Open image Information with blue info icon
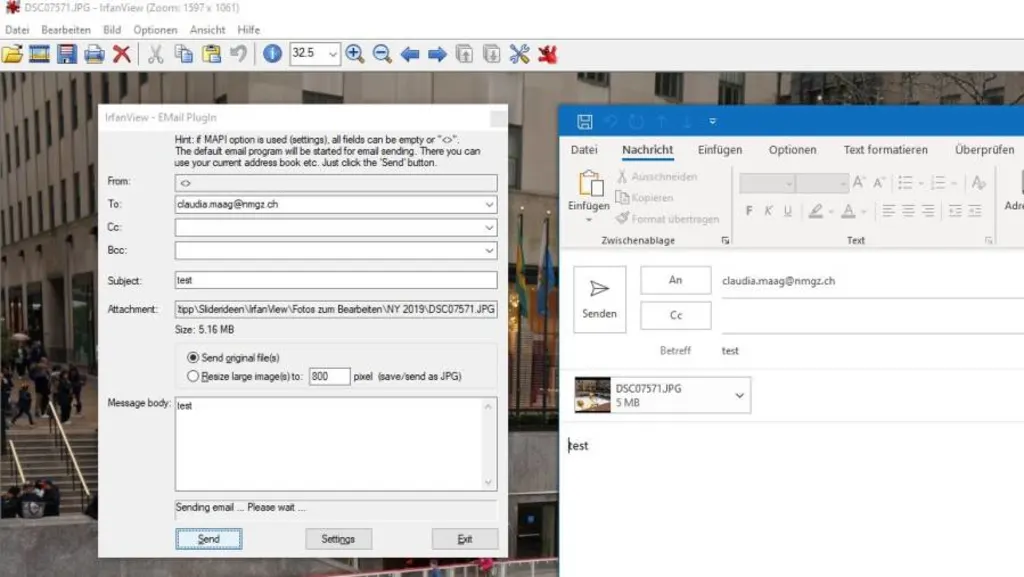The height and width of the screenshot is (577, 1024). coord(272,54)
